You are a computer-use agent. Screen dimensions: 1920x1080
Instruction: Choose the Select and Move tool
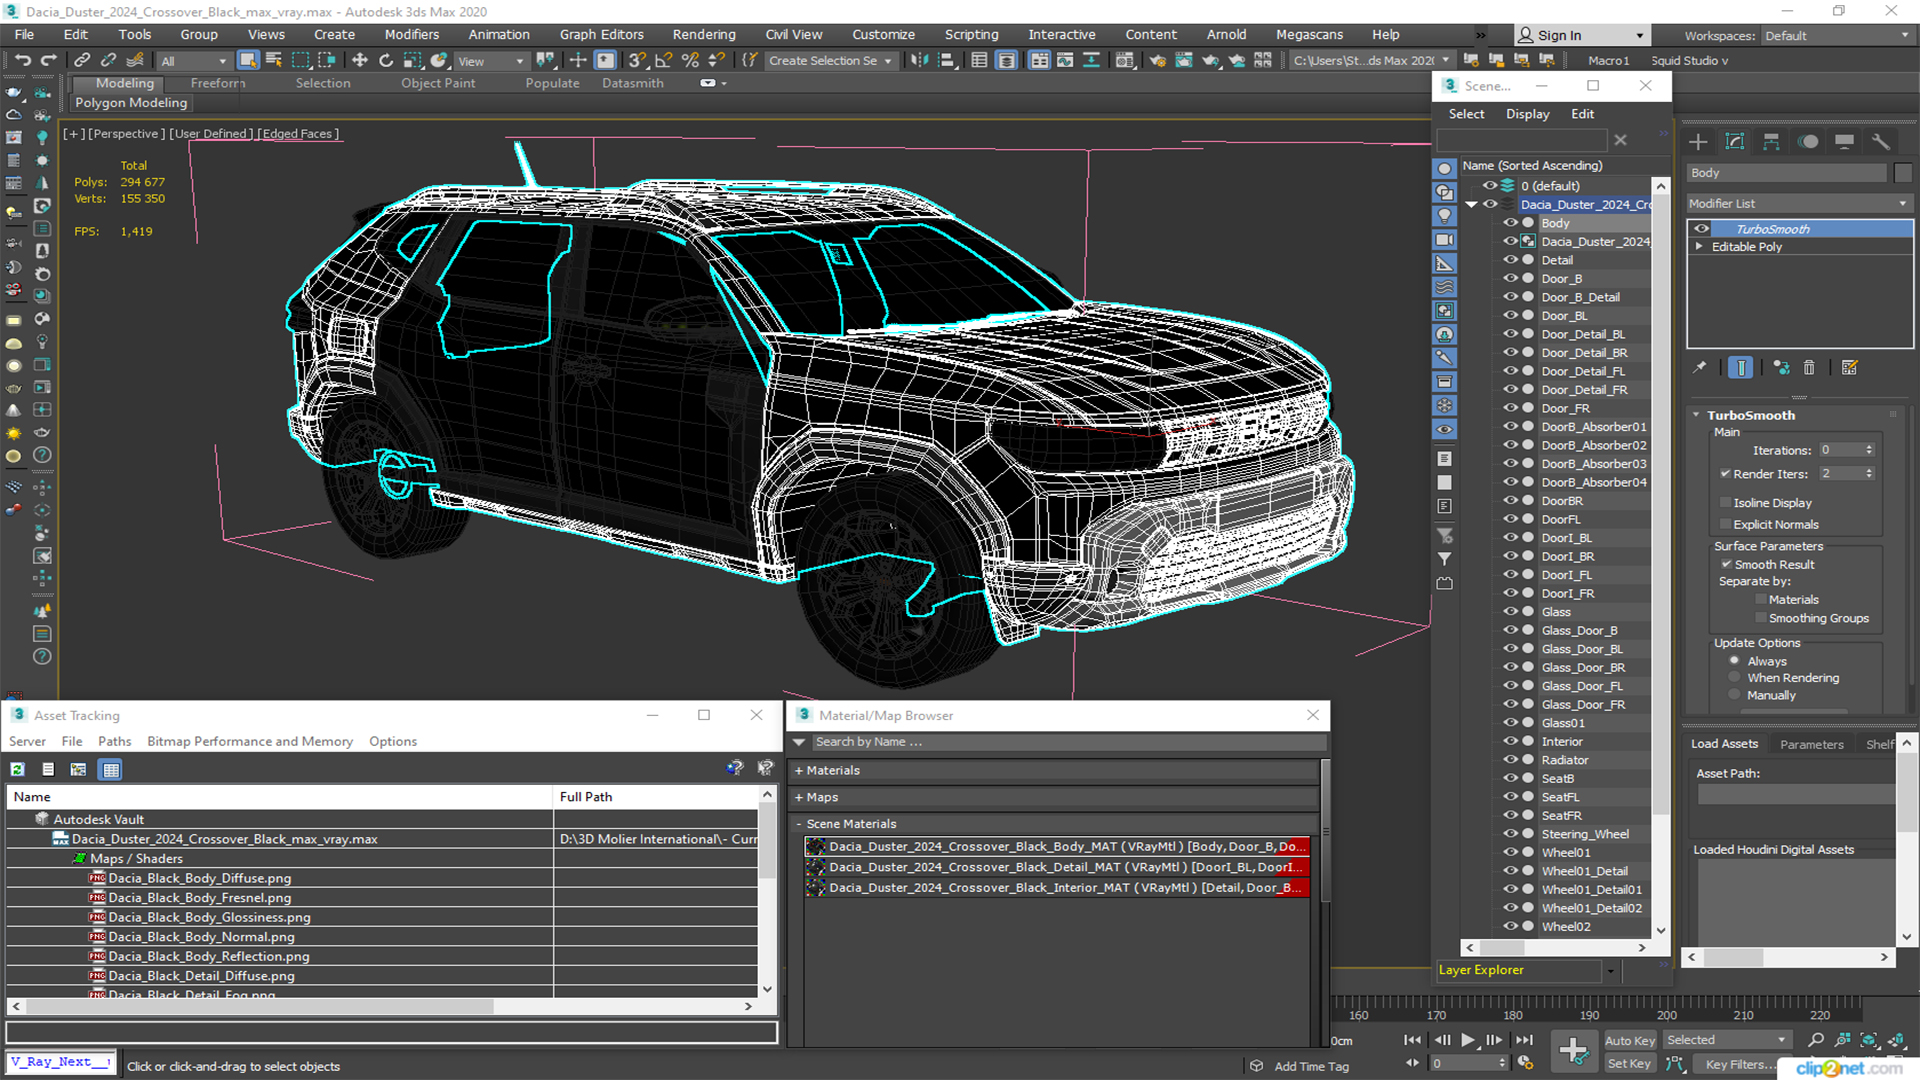[x=360, y=60]
